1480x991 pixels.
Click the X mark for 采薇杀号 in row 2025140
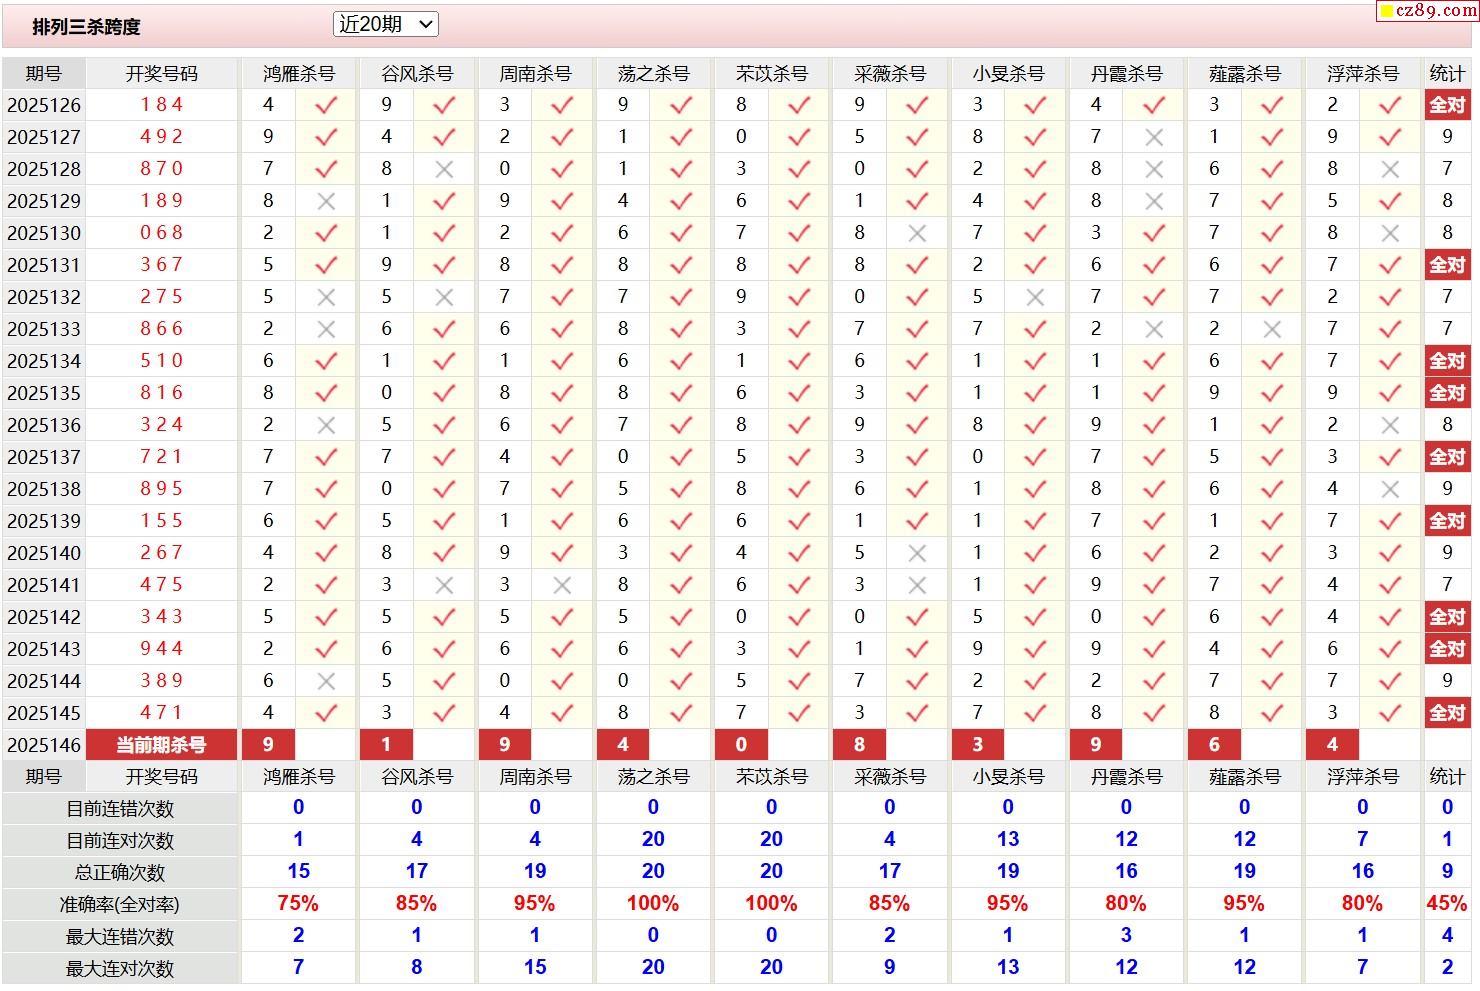[x=917, y=553]
